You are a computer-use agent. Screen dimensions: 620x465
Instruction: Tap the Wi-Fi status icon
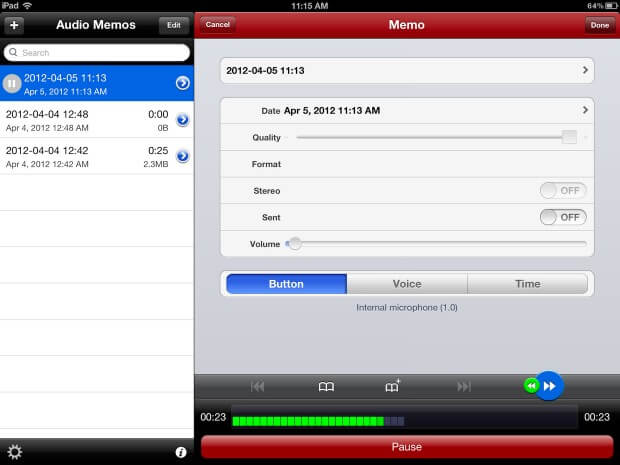click(x=27, y=5)
